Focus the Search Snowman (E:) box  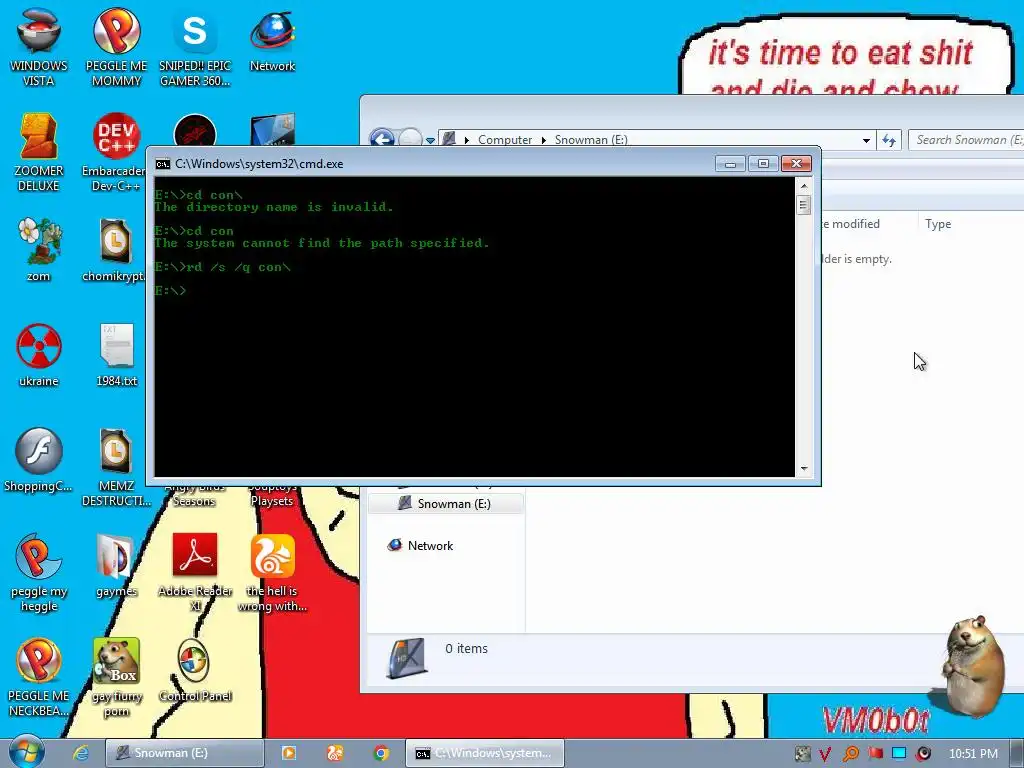(967, 140)
